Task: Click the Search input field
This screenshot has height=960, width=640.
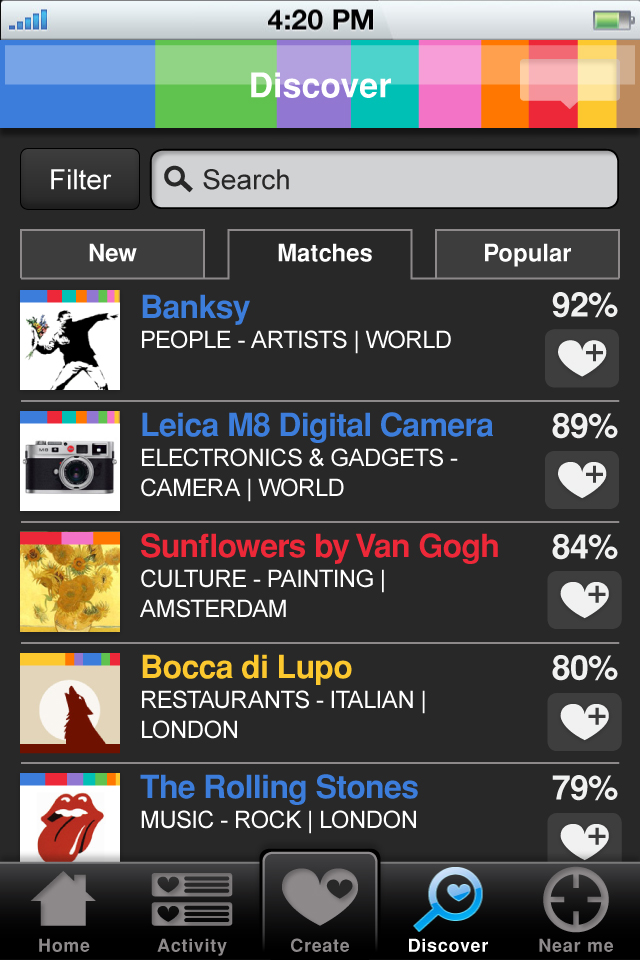Action: pos(385,180)
